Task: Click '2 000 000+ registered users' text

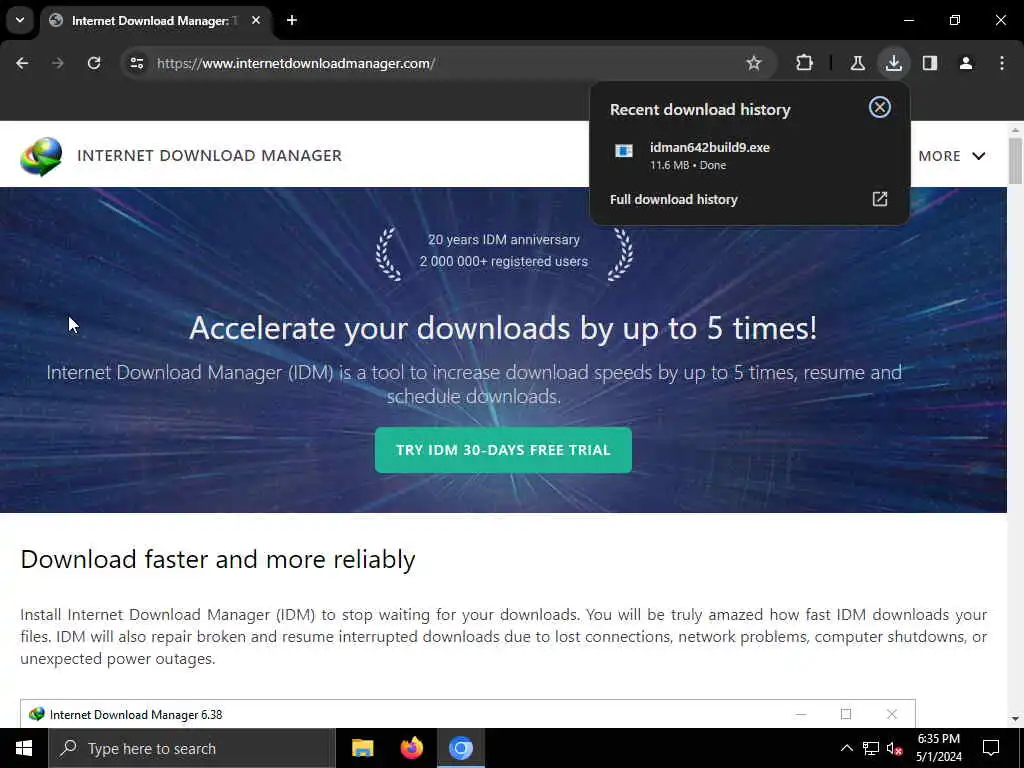Action: 504,261
